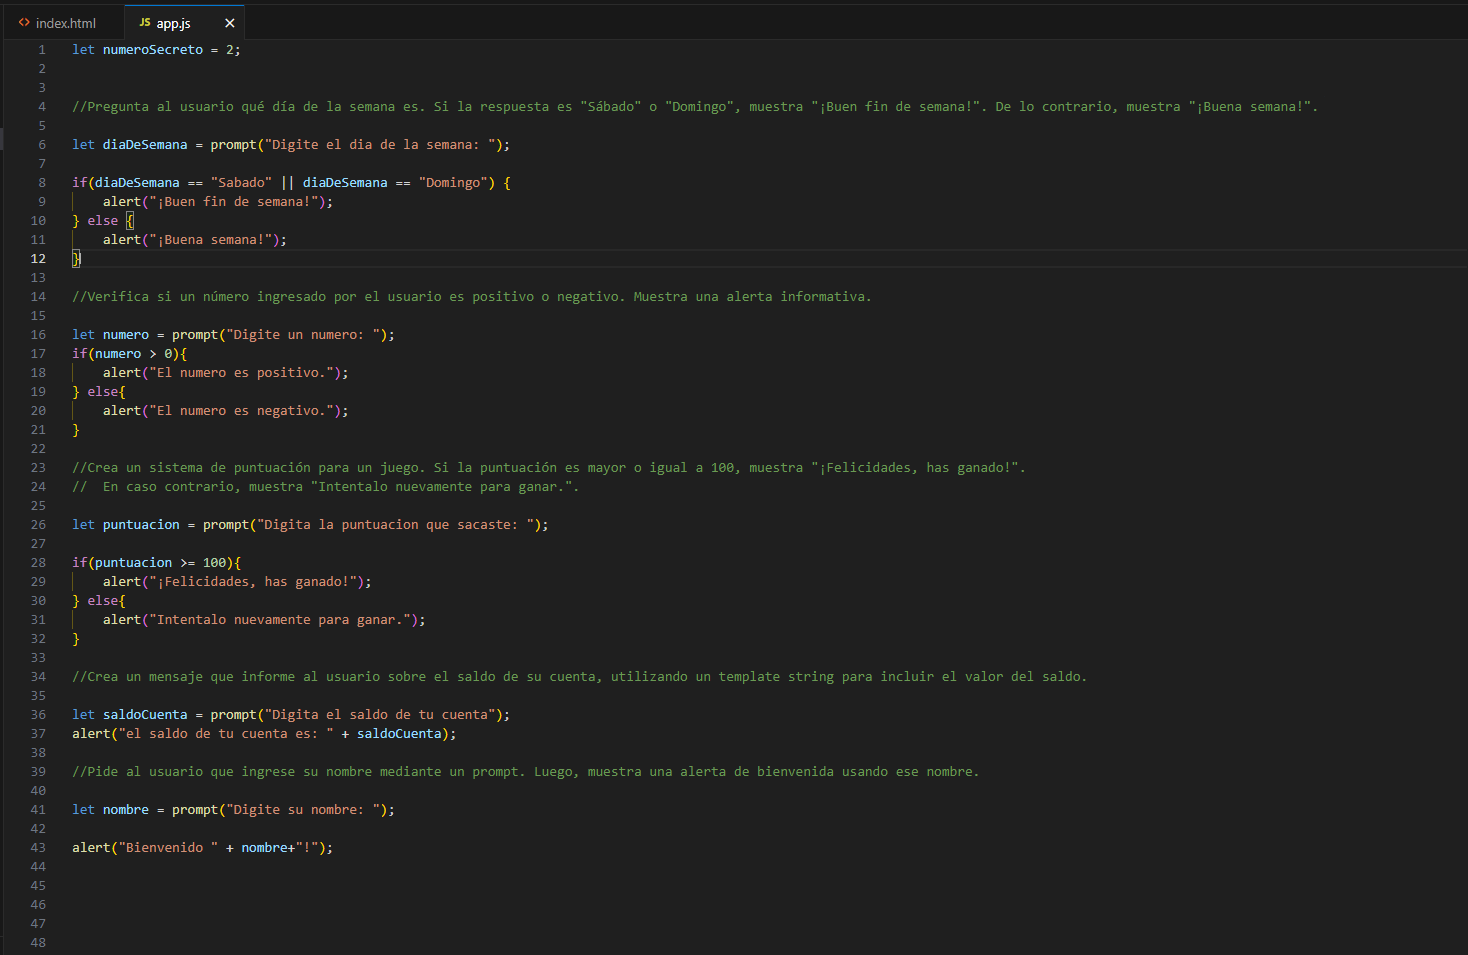Click the alert '¡Buen fin de semana!' line
The height and width of the screenshot is (955, 1468).
click(218, 202)
